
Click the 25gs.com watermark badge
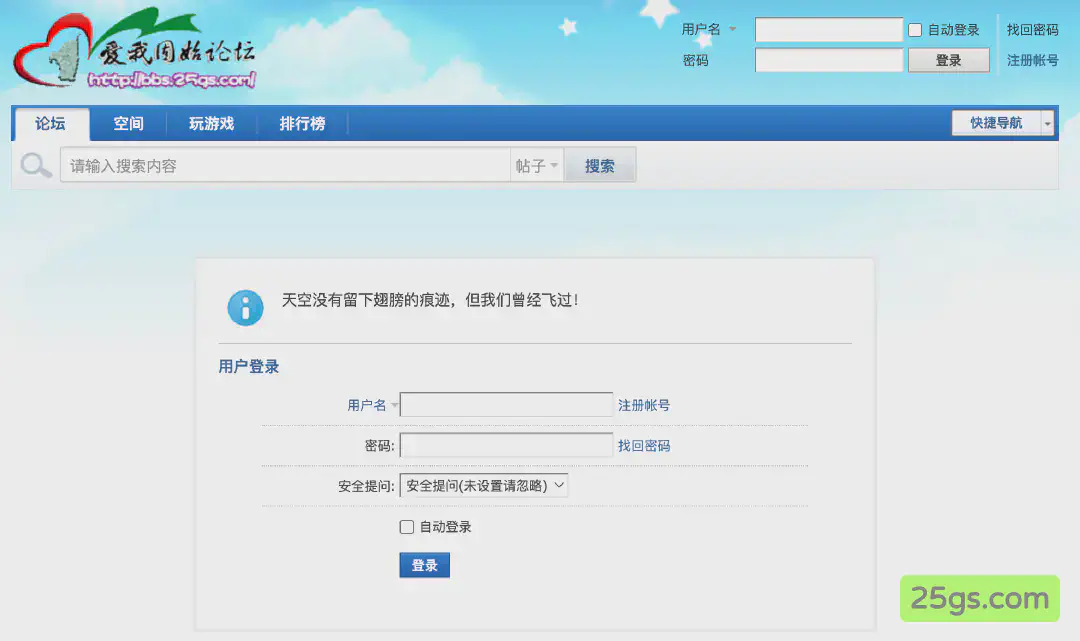(978, 598)
